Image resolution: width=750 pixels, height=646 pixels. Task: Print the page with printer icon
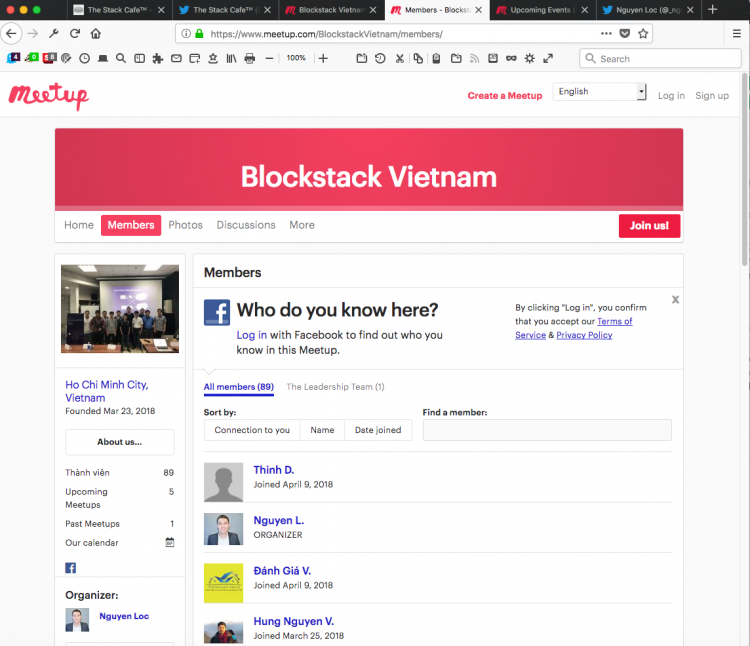(x=250, y=58)
